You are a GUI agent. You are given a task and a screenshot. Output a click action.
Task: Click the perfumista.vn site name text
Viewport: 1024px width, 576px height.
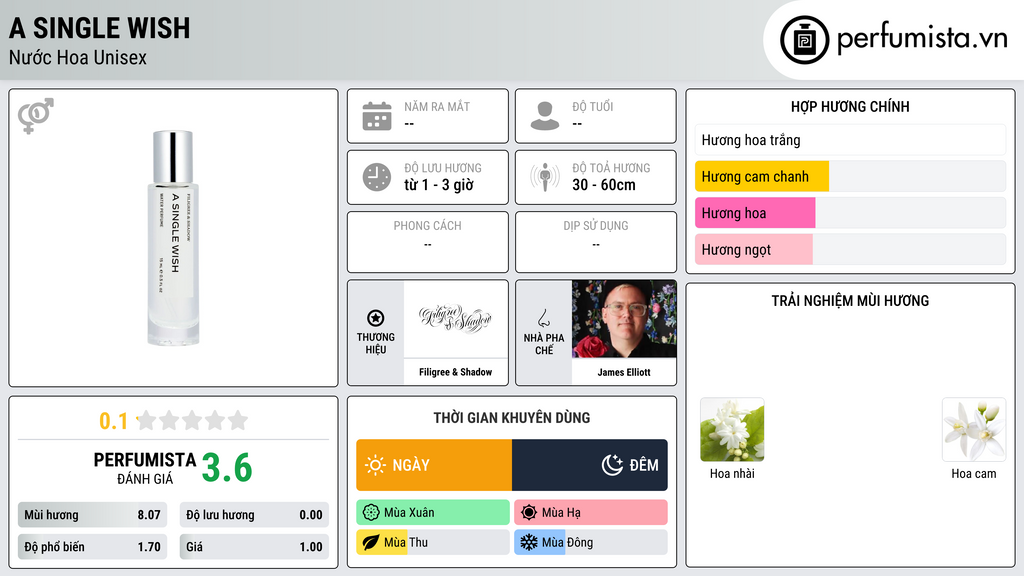pos(922,38)
